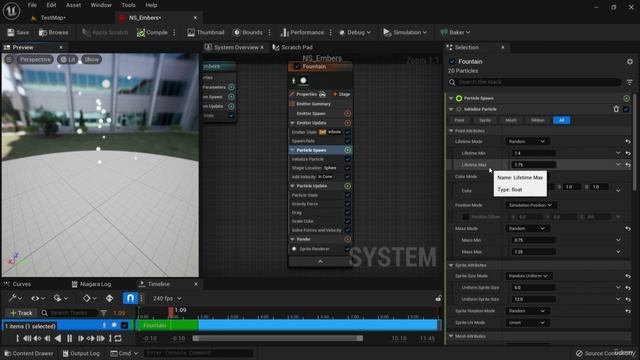Click the Lifetime Max value field
Image resolution: width=640 pixels, height=360 pixels.
point(533,165)
